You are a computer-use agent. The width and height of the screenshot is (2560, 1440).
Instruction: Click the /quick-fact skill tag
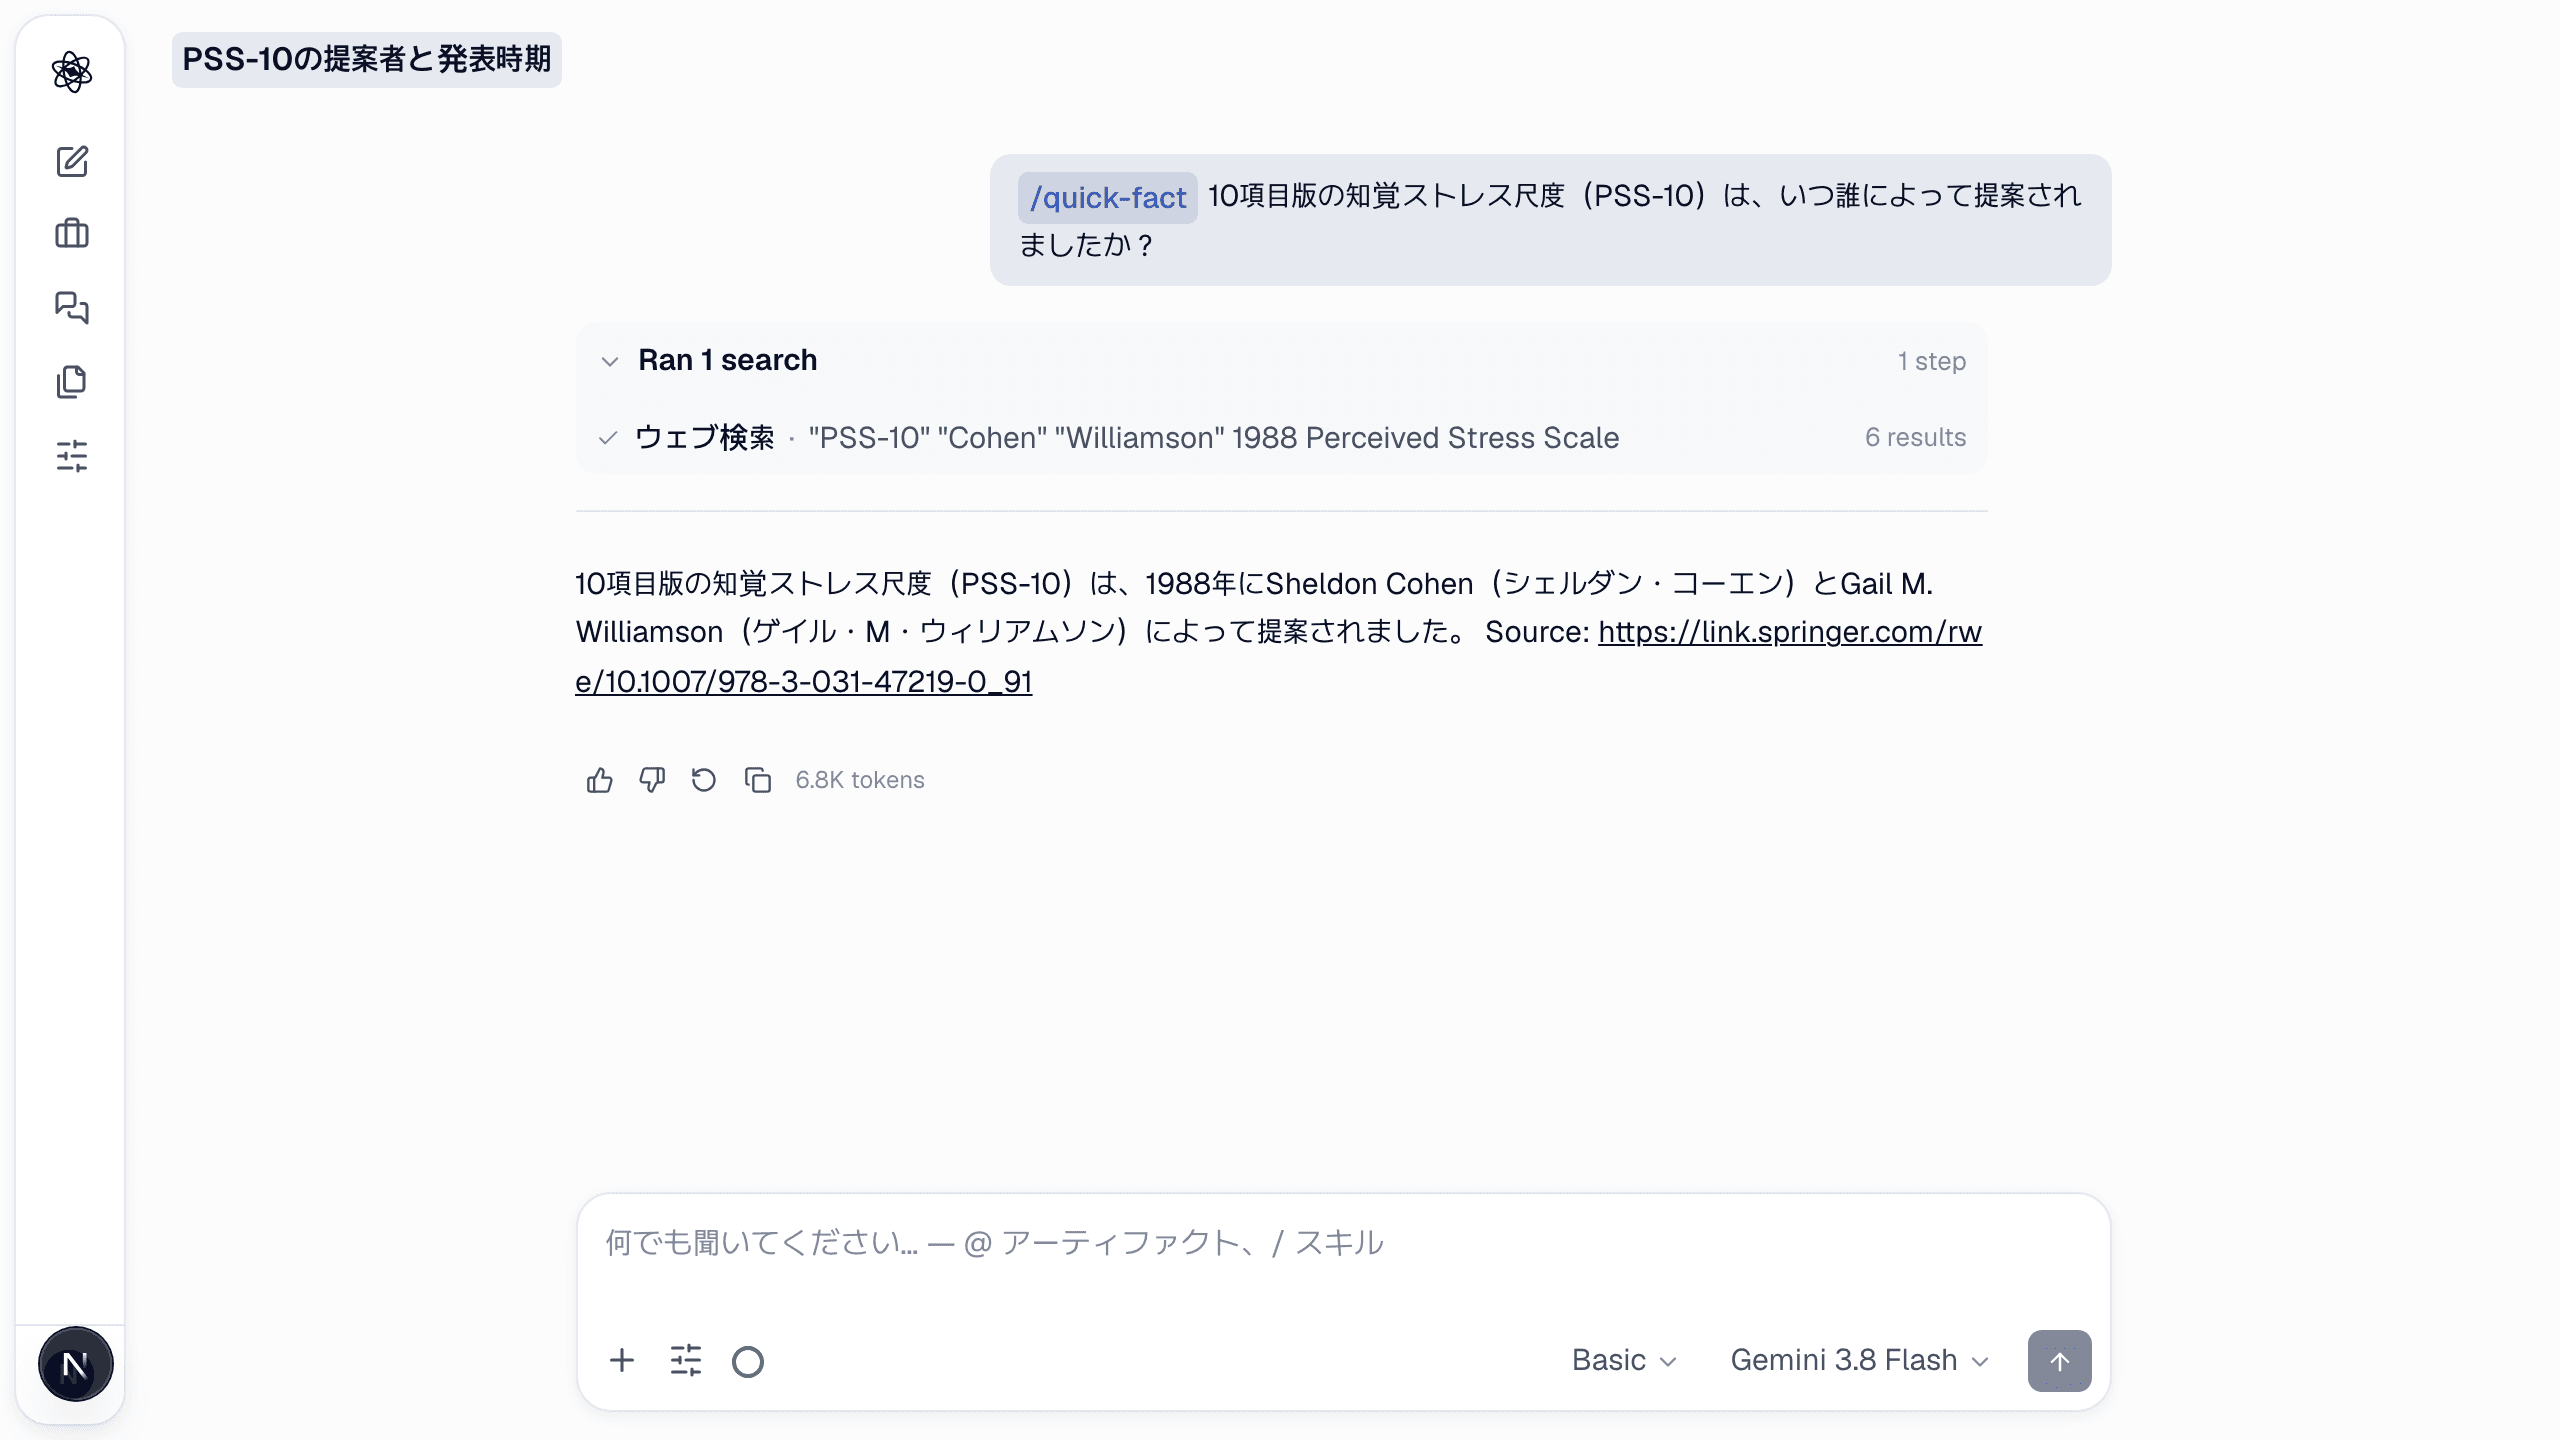tap(1108, 198)
